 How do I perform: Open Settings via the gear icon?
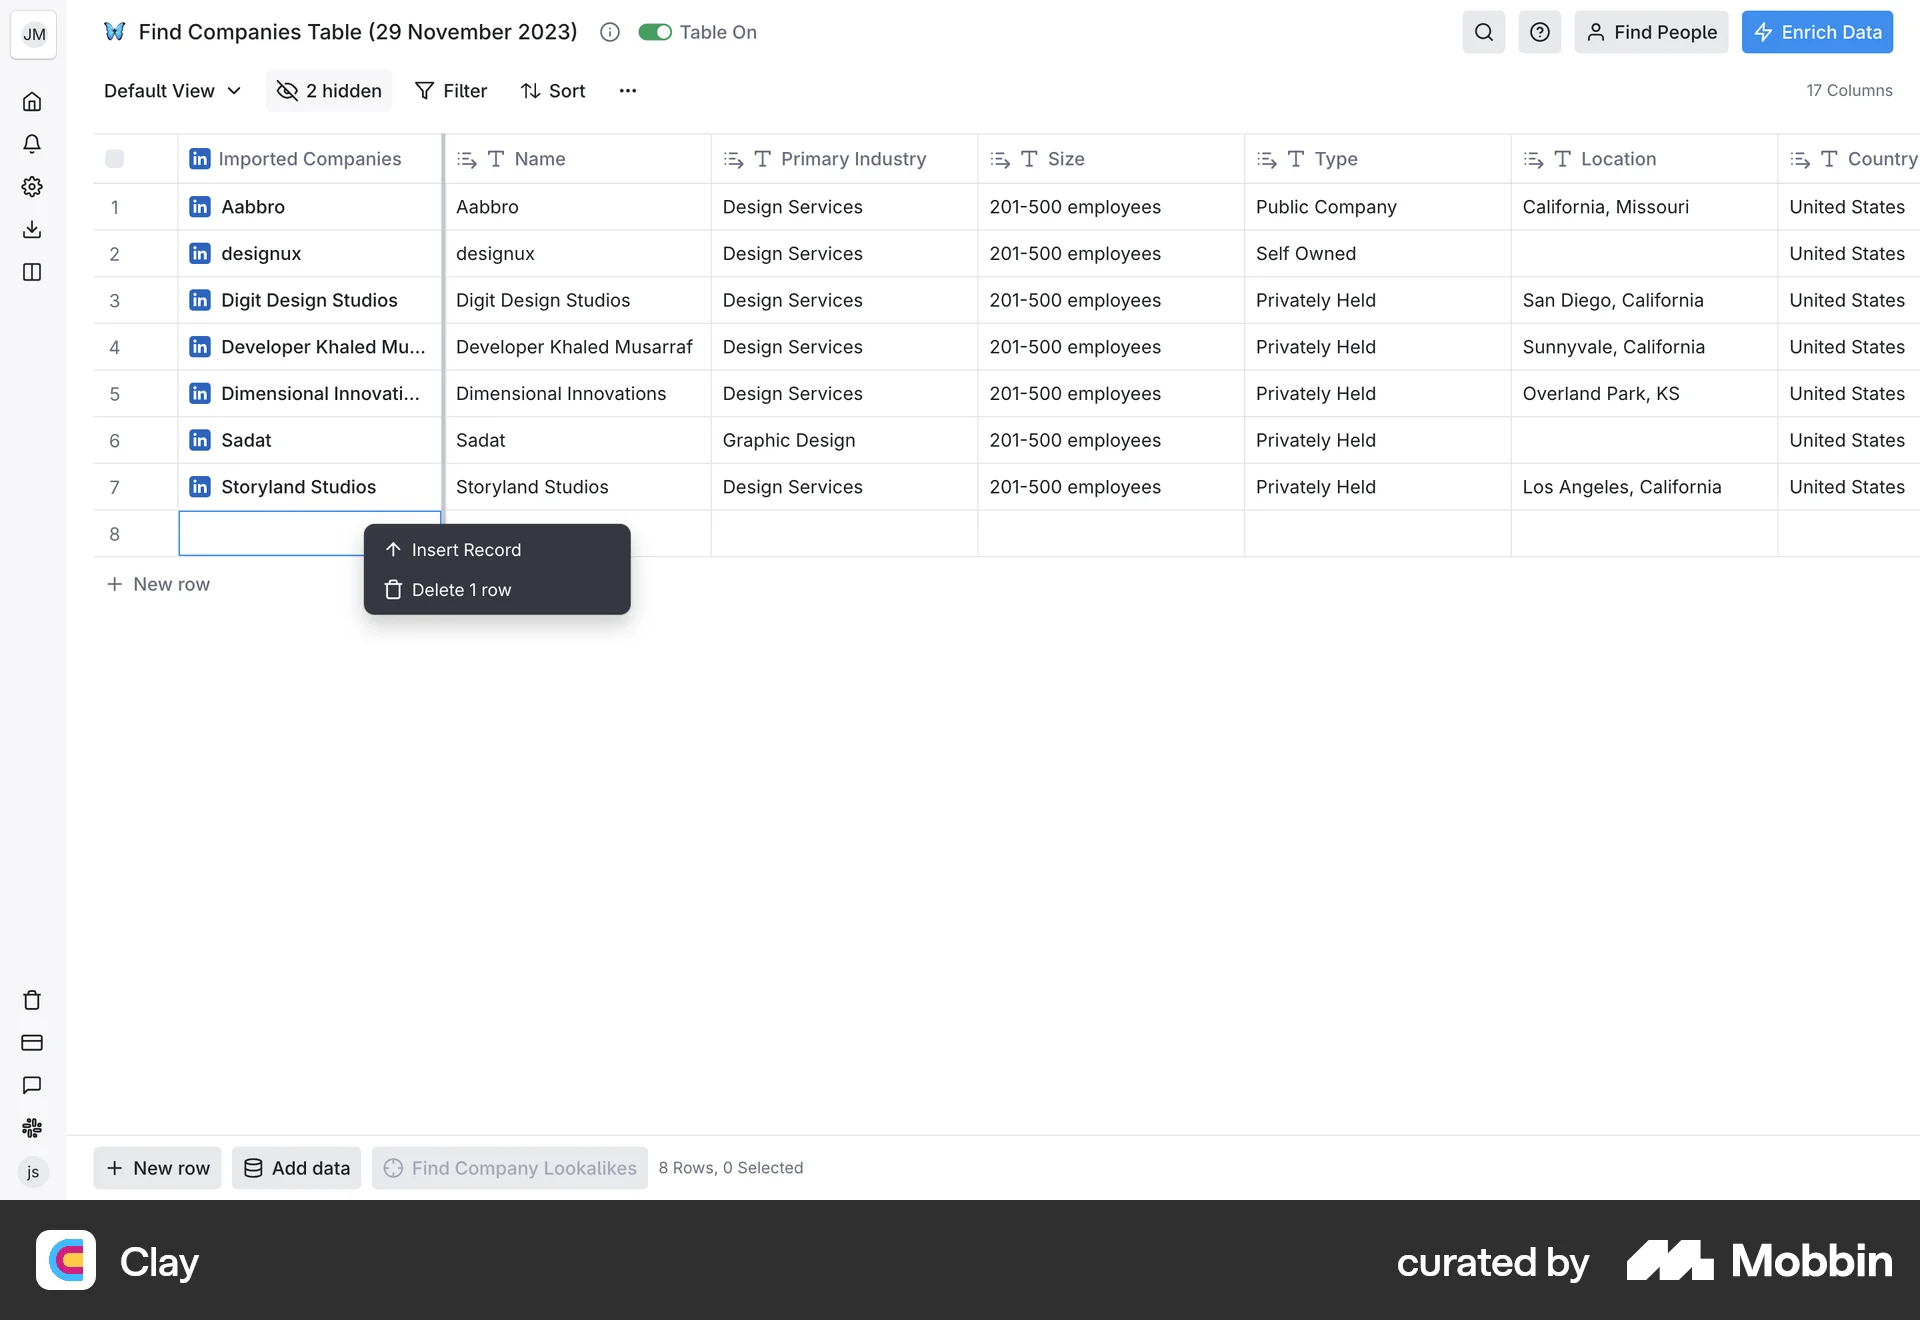[33, 186]
